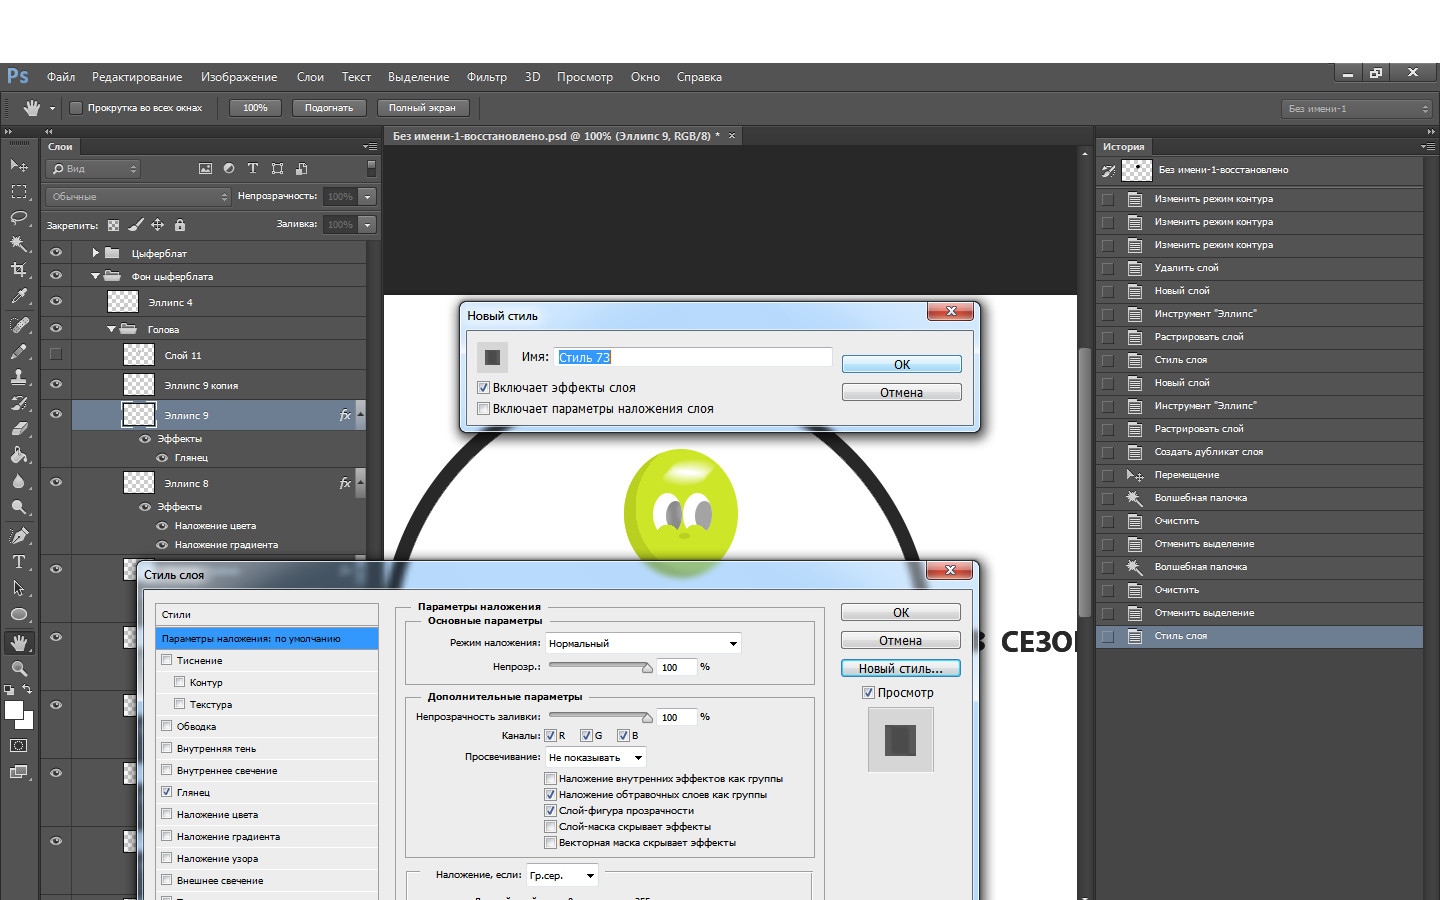Select the Eyedropper tool

click(19, 296)
